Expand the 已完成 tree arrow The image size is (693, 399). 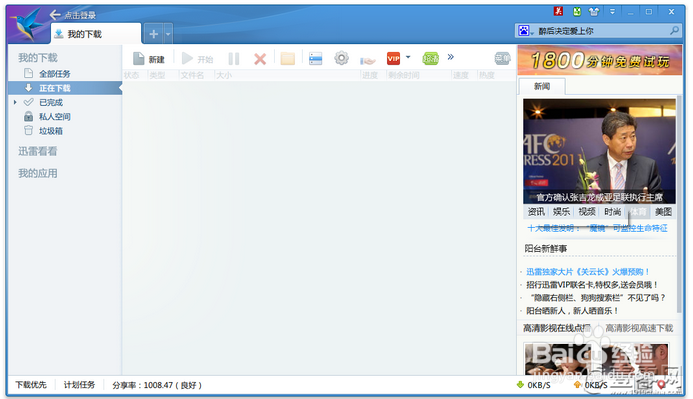pyautogui.click(x=15, y=103)
